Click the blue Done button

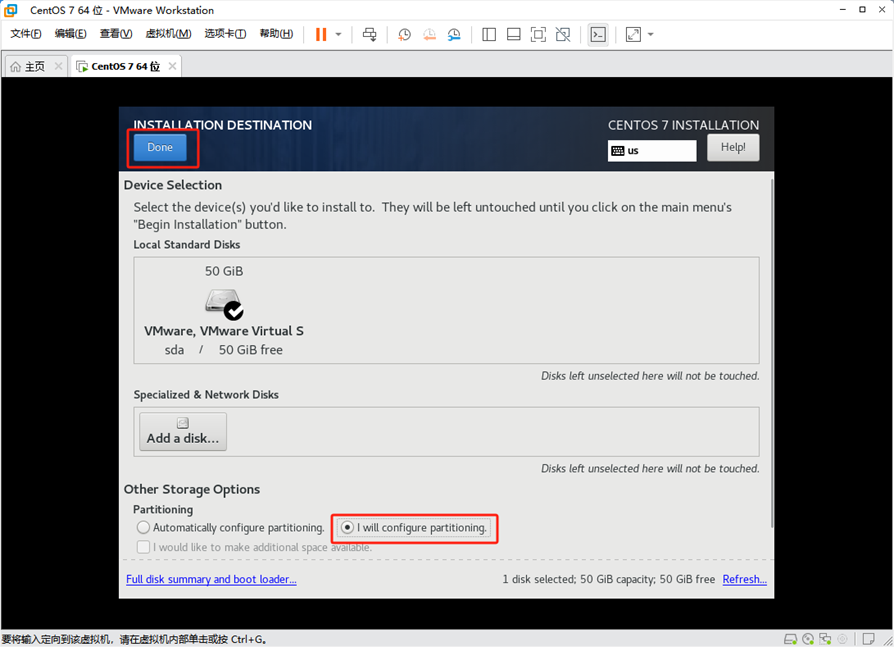[x=160, y=147]
